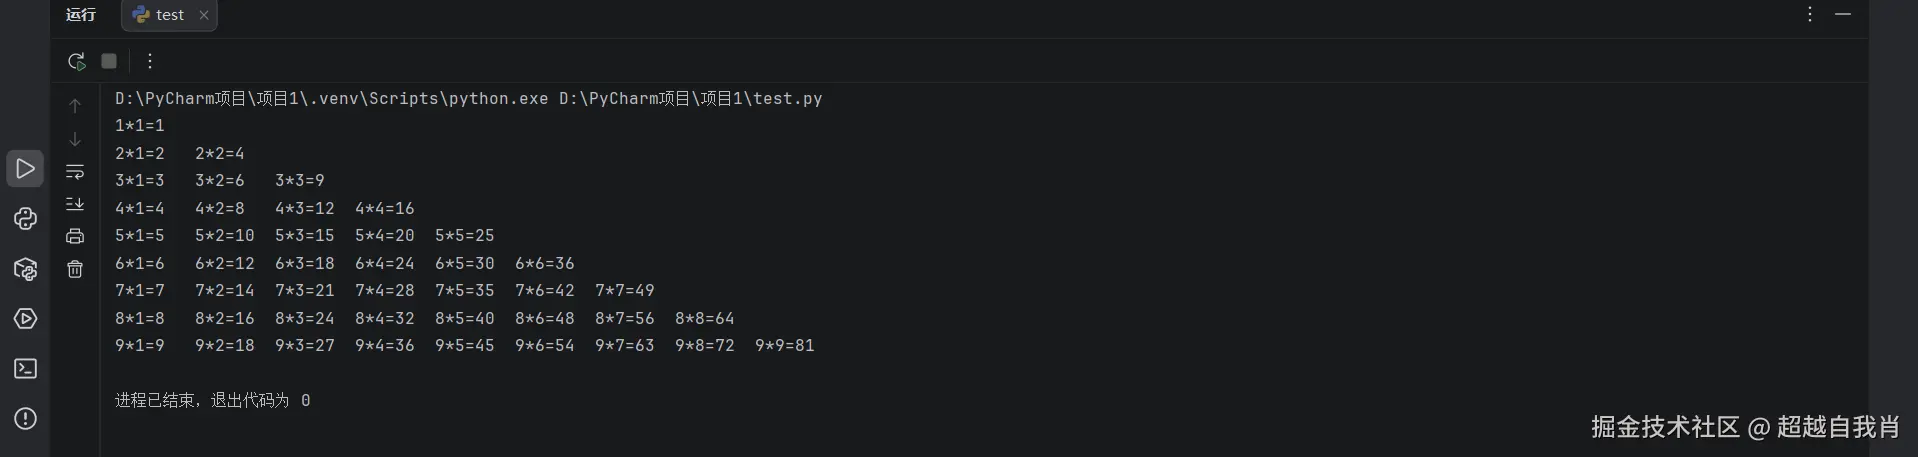Rerun the test script
This screenshot has height=457, width=1918.
click(x=76, y=61)
